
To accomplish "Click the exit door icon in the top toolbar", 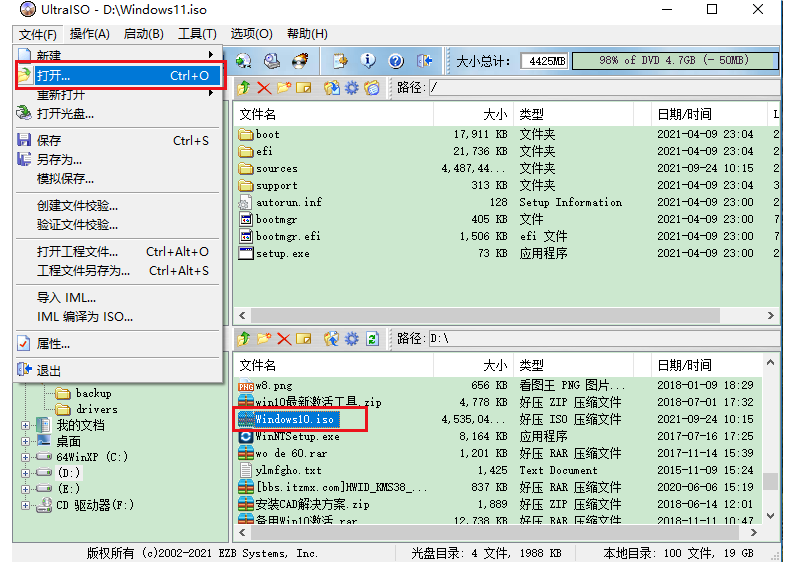I will point(424,61).
